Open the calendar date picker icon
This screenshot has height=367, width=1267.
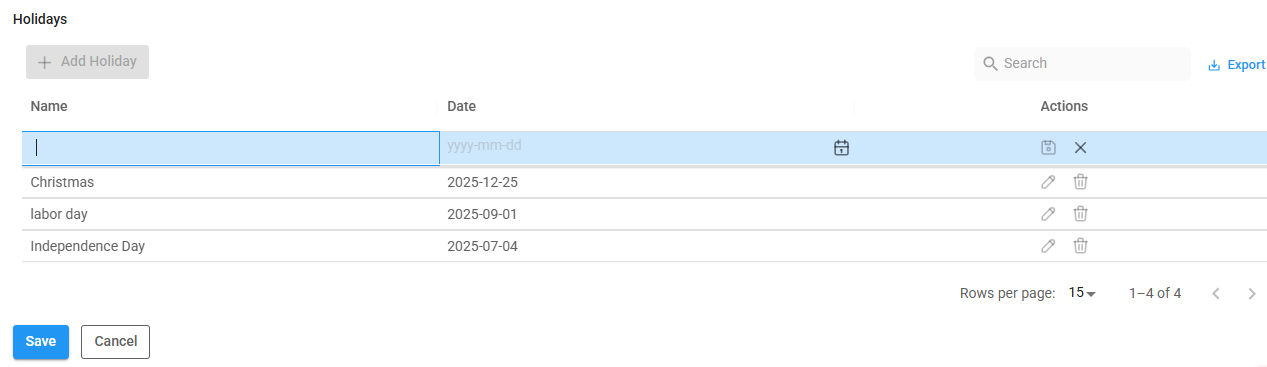tap(841, 148)
